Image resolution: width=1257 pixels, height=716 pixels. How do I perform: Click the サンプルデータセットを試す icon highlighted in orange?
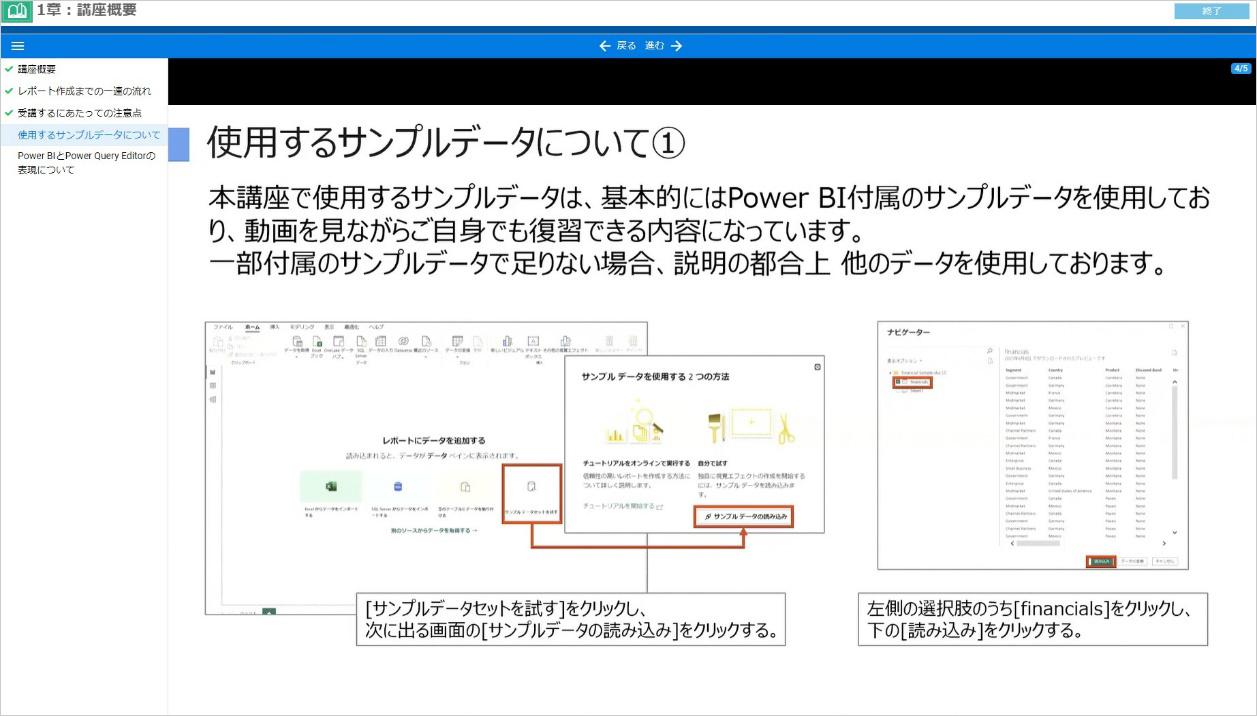pyautogui.click(x=532, y=485)
